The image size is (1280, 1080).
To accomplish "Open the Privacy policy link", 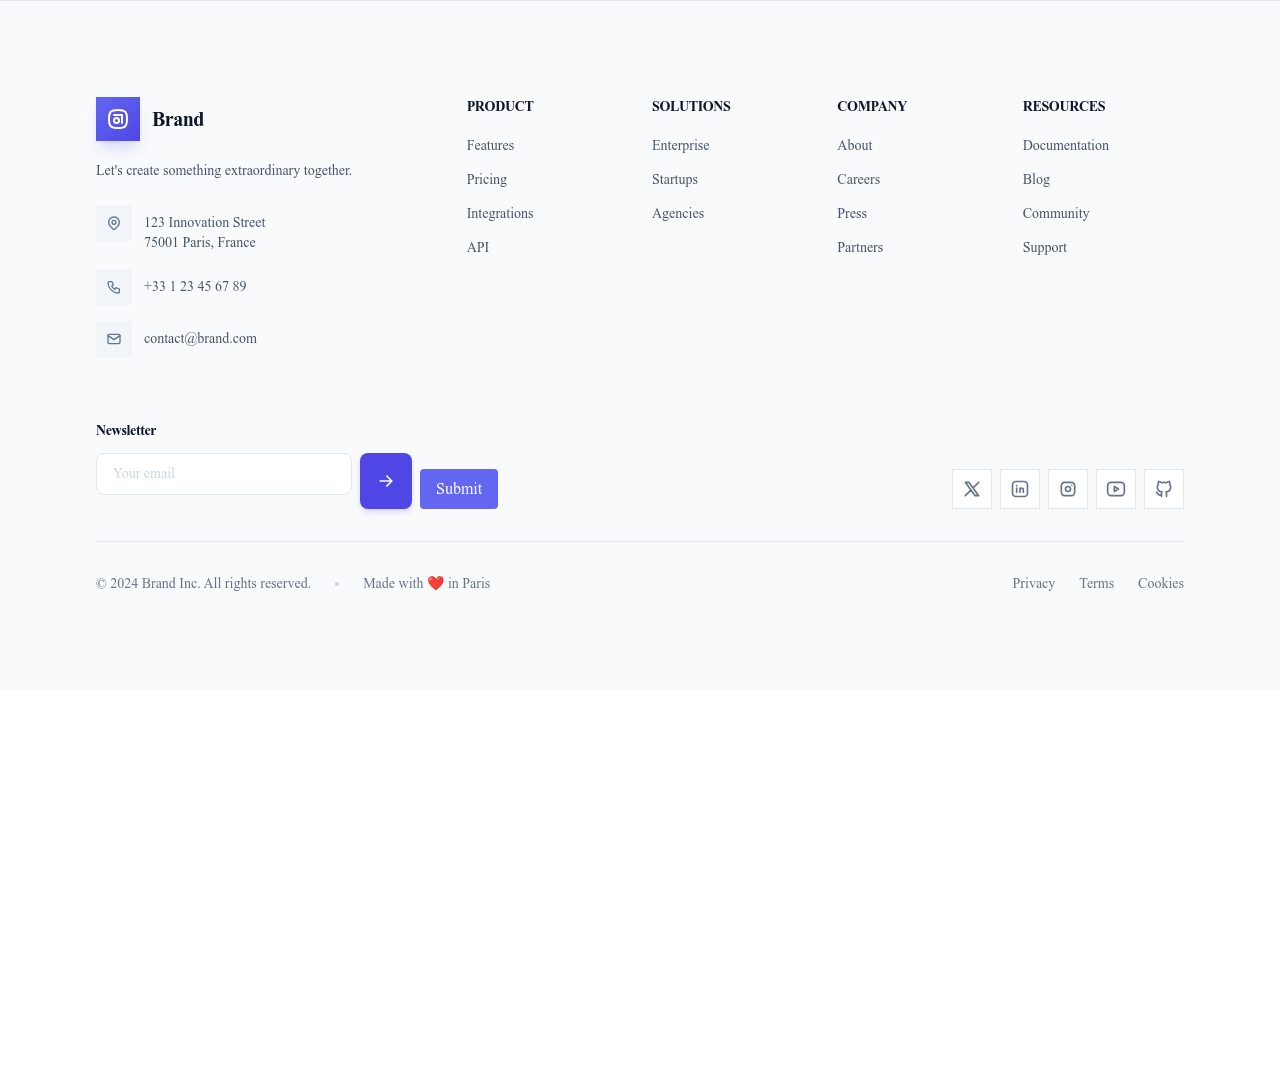I will tap(1034, 583).
